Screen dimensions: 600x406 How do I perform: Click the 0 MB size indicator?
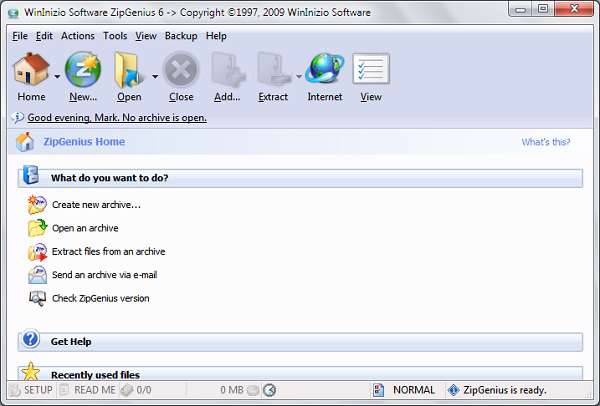232,390
